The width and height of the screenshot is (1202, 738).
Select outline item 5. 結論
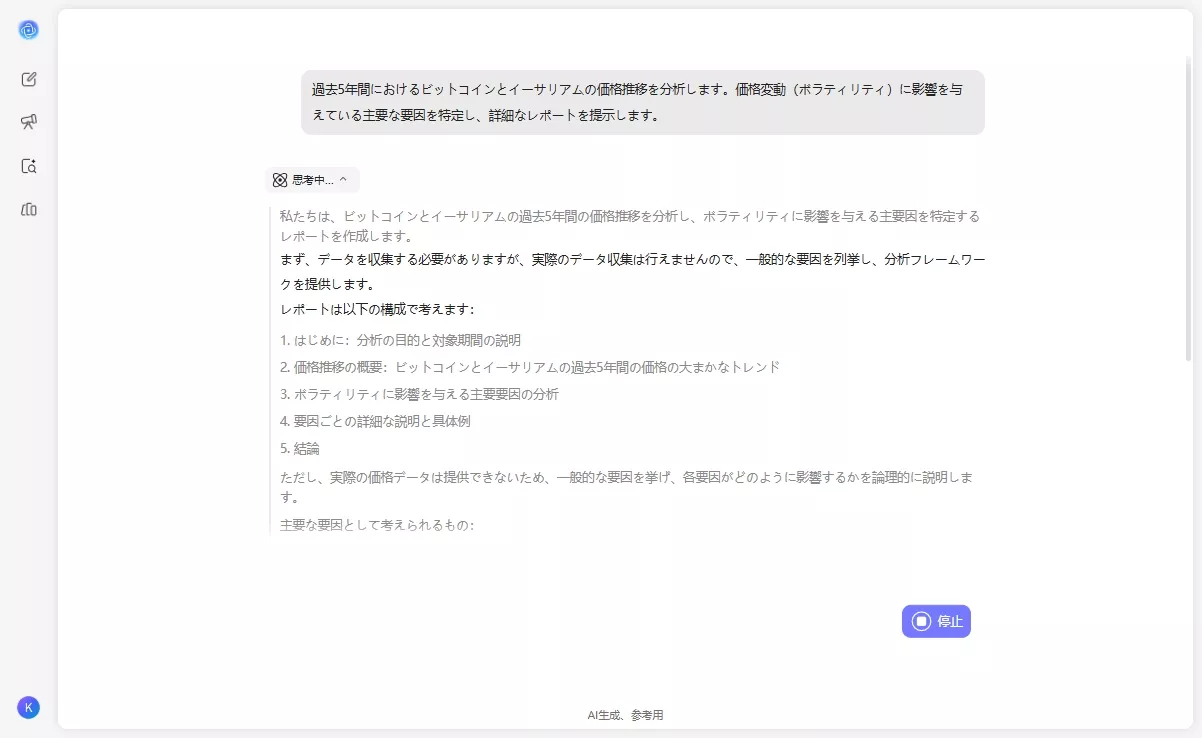300,449
